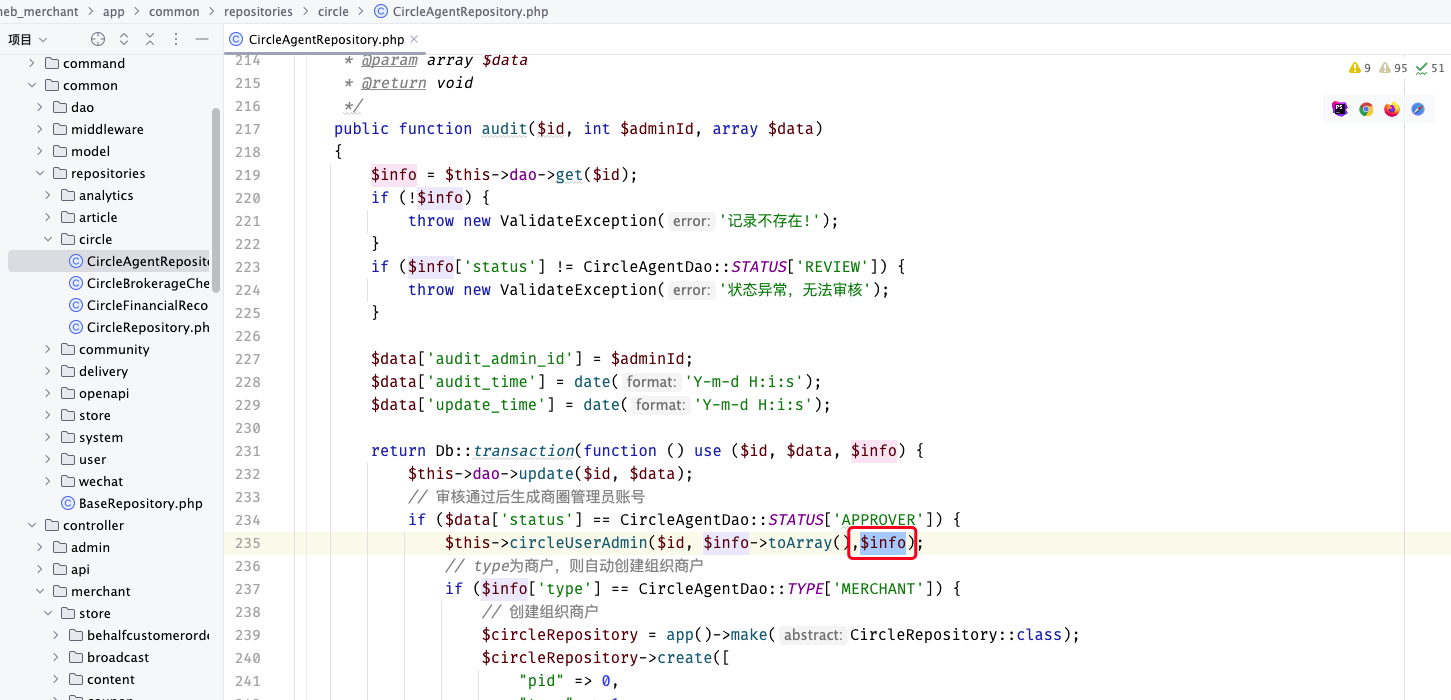Click the file icon of BaseRepository.php in tree
Screen dimensions: 1451x700
coord(68,503)
